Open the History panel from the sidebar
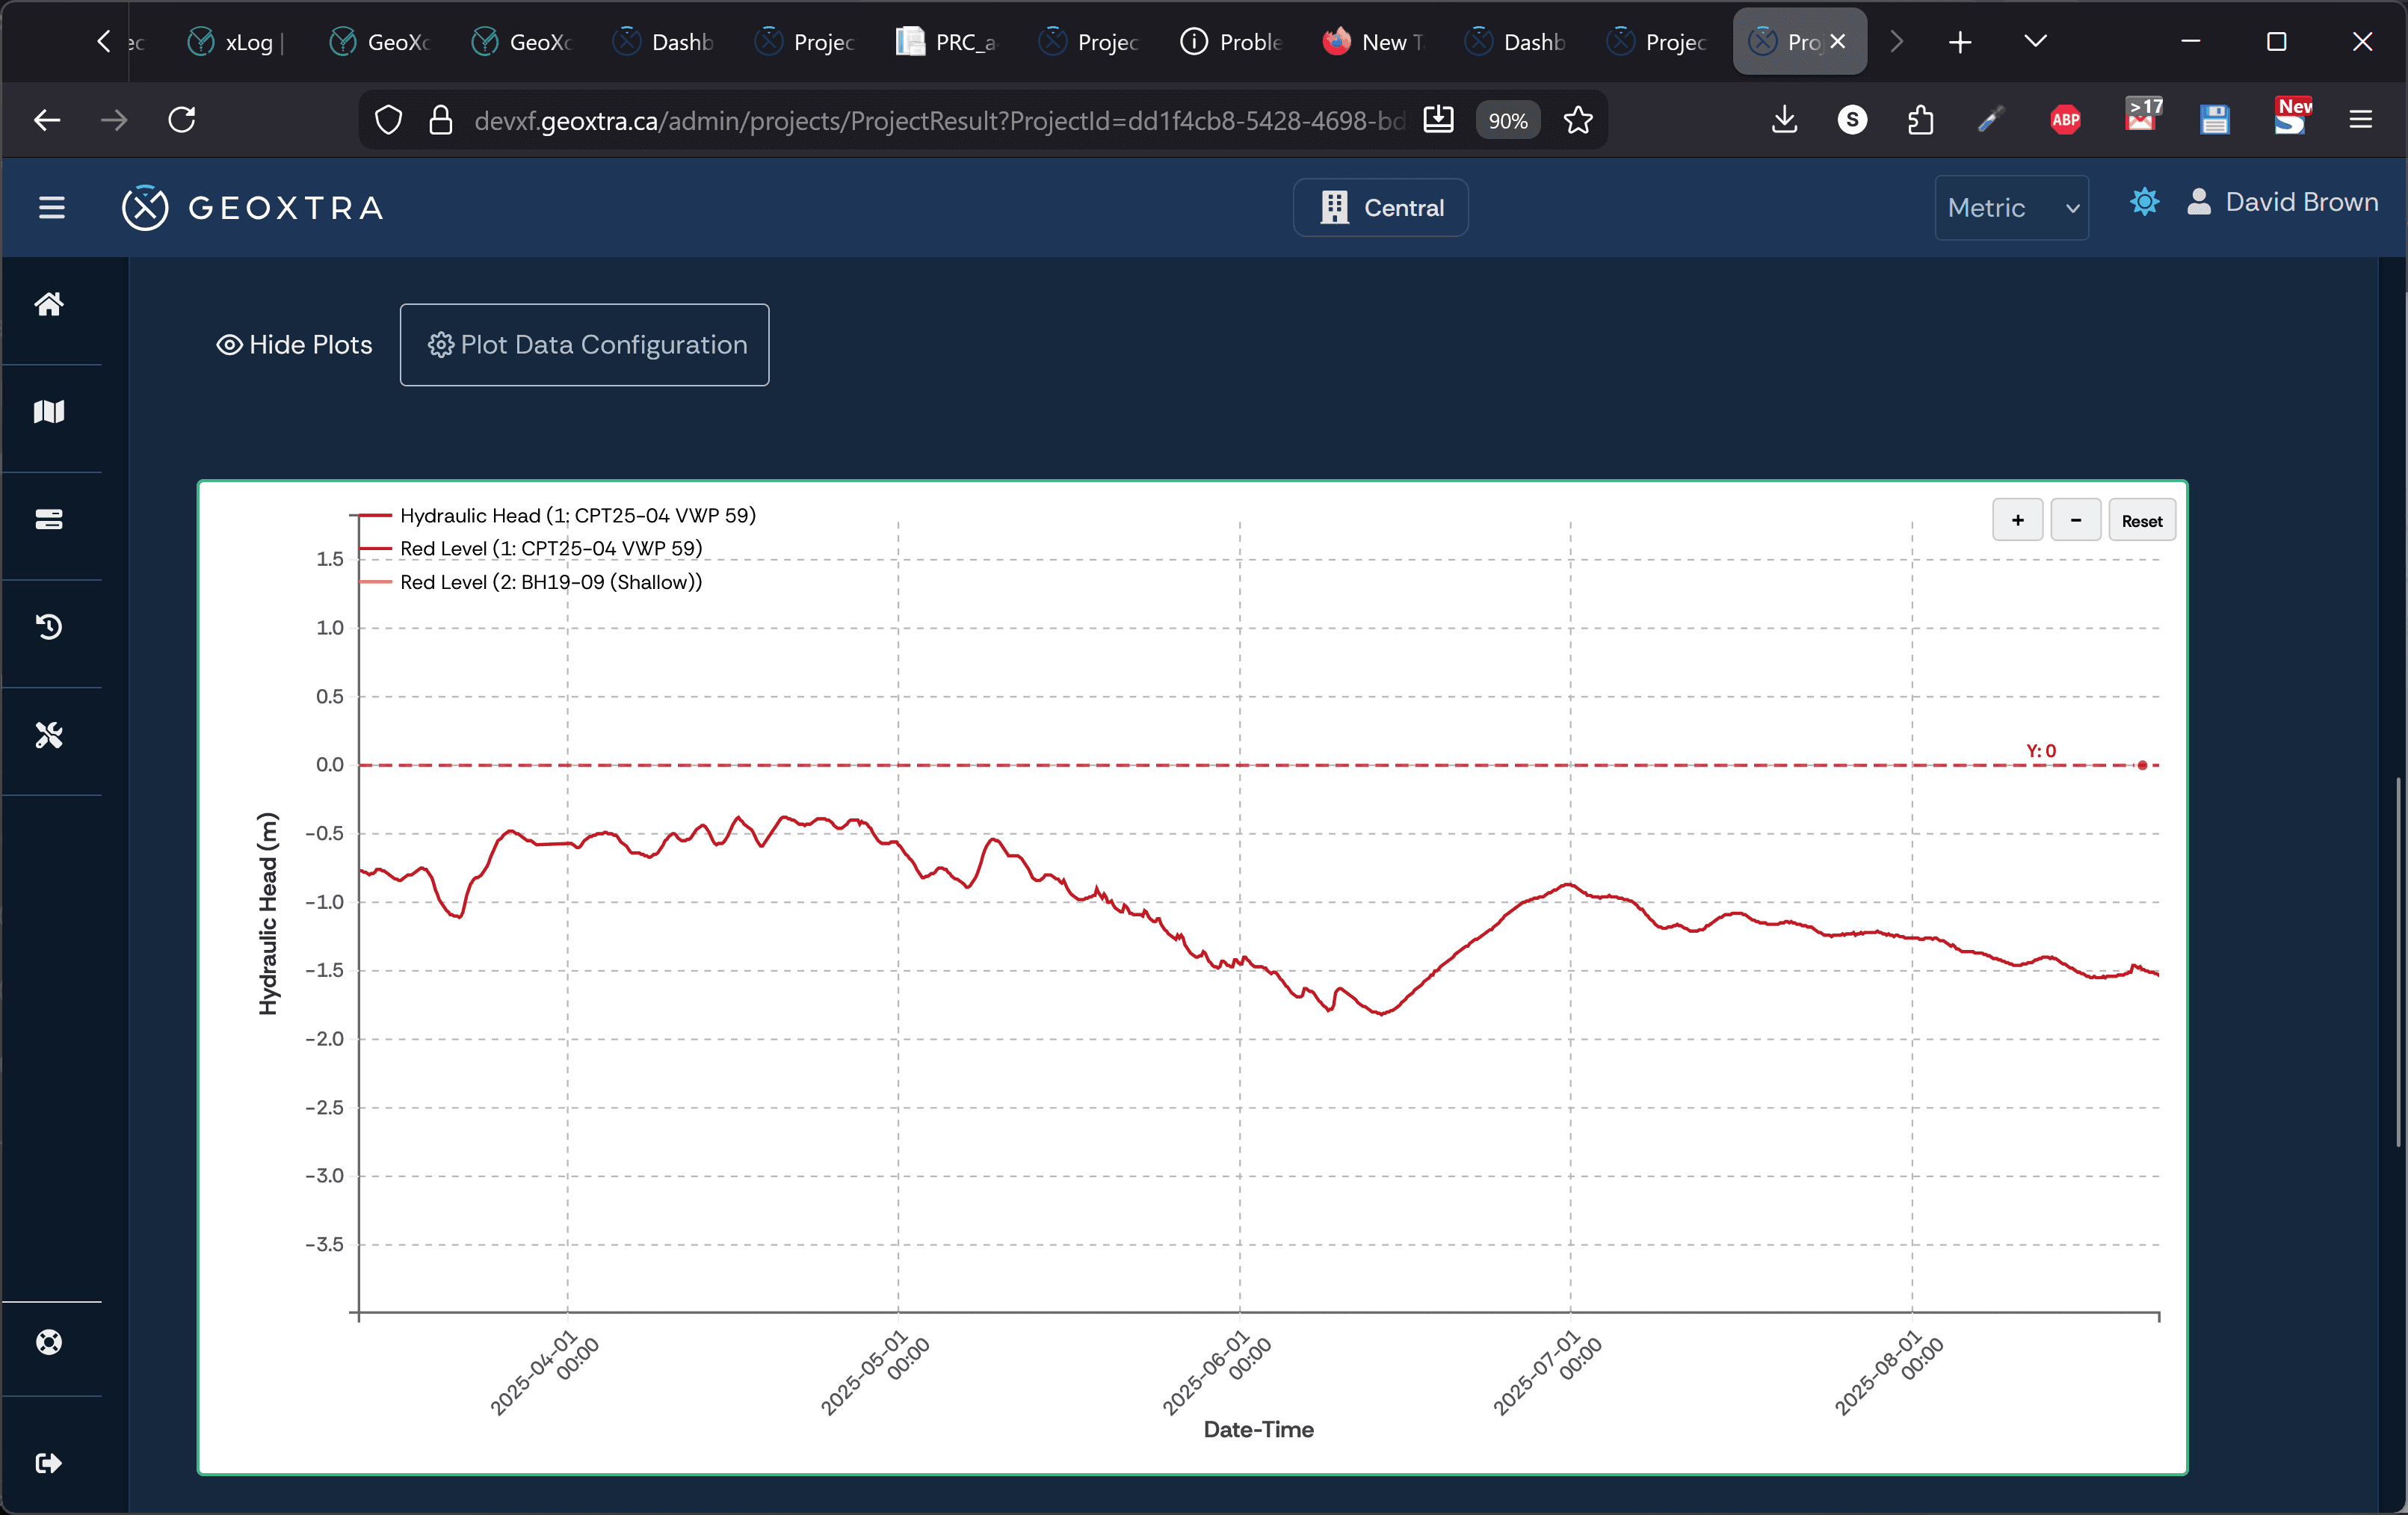This screenshot has height=1515, width=2408. coord(49,626)
